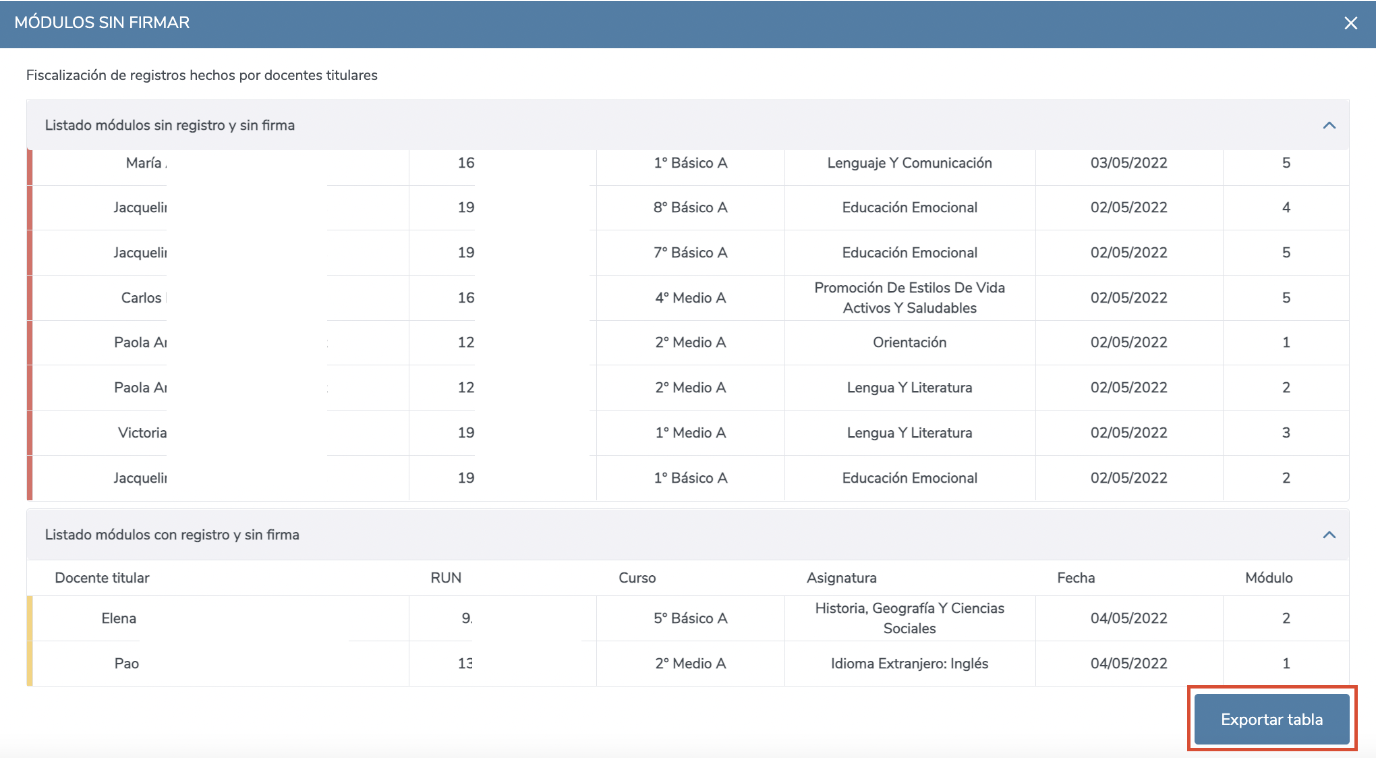Select 'Historia, Geografía Y Ciencias Sociales' cell
The width and height of the screenshot is (1378, 762).
[910, 618]
